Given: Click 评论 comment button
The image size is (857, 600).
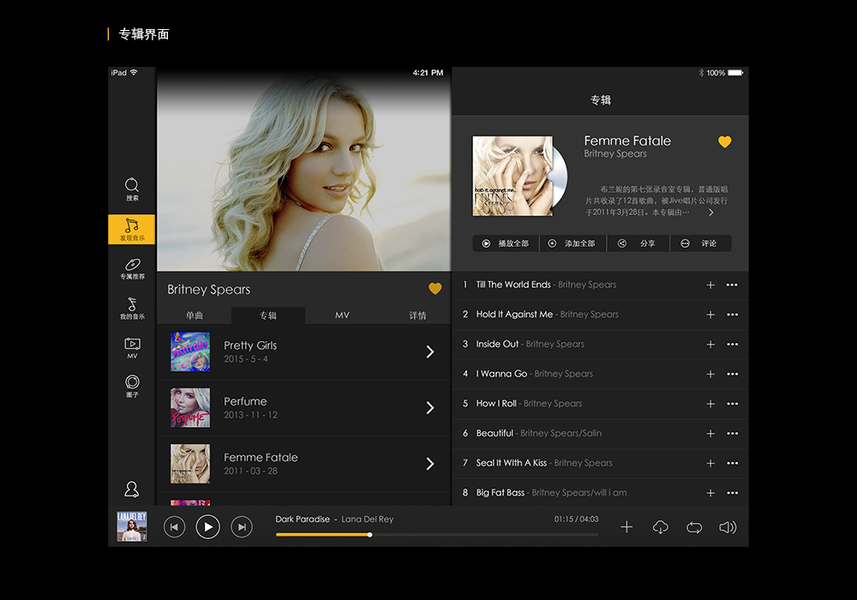Looking at the screenshot, I should (x=701, y=244).
